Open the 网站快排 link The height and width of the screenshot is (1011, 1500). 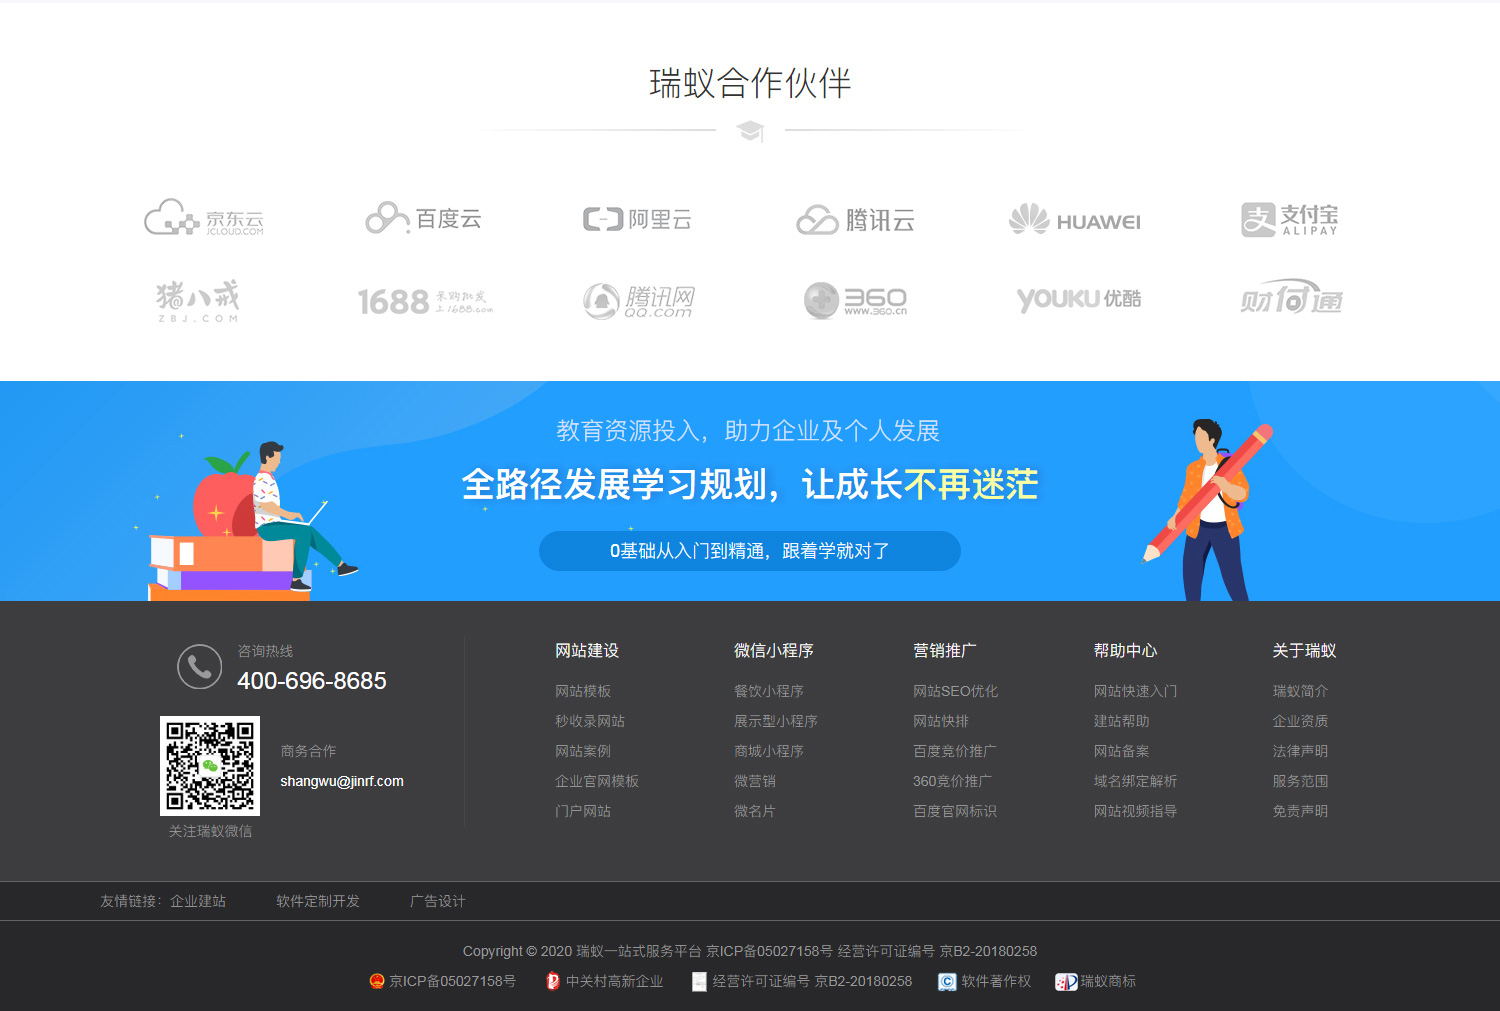(941, 721)
